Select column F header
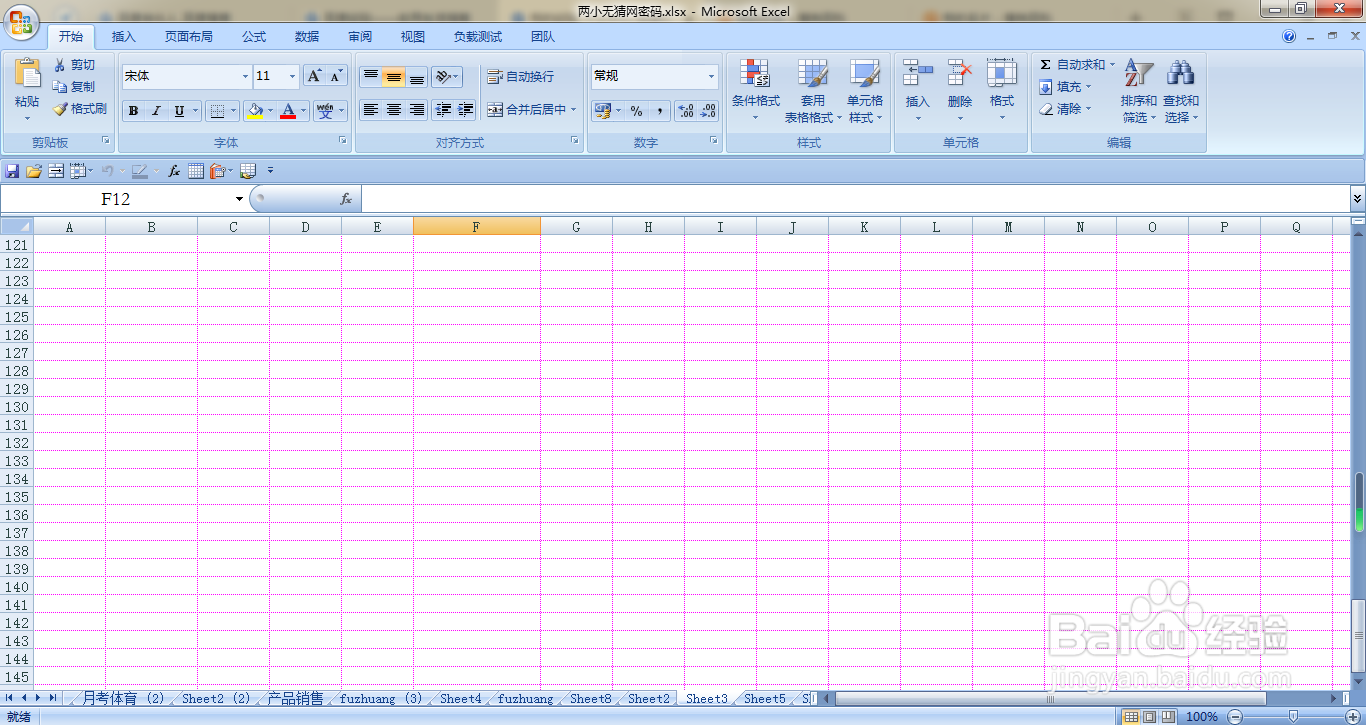This screenshot has height=725, width=1366. tap(476, 227)
